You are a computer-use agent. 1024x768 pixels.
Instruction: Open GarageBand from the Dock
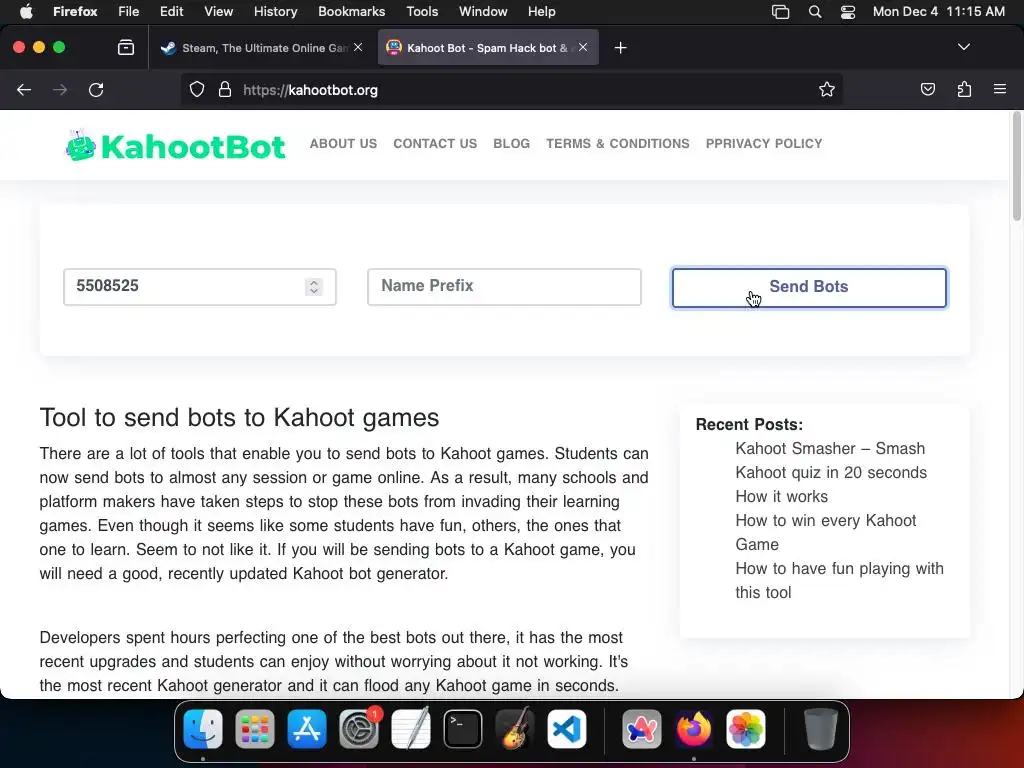[x=515, y=729]
